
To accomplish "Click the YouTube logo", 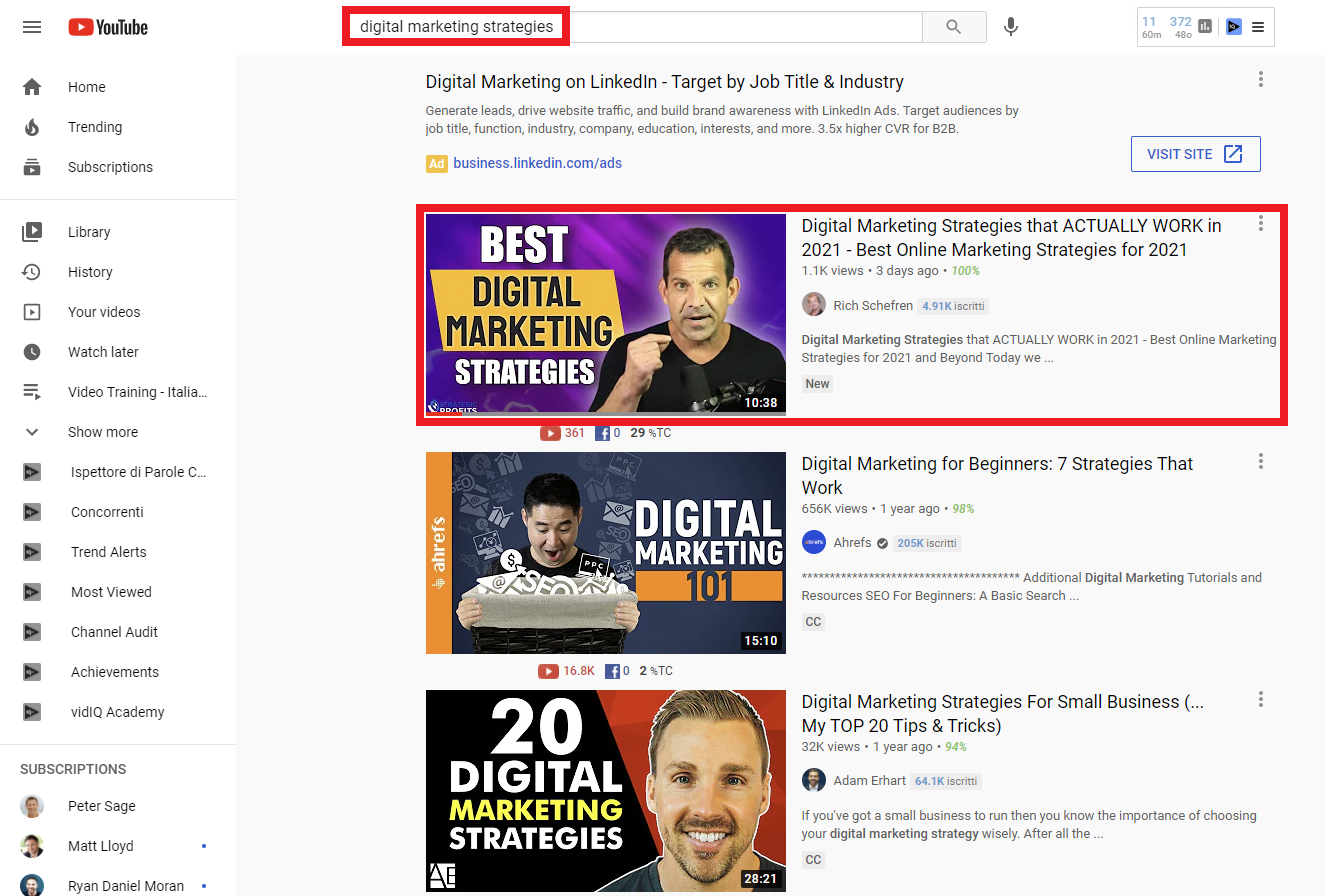I will point(108,27).
